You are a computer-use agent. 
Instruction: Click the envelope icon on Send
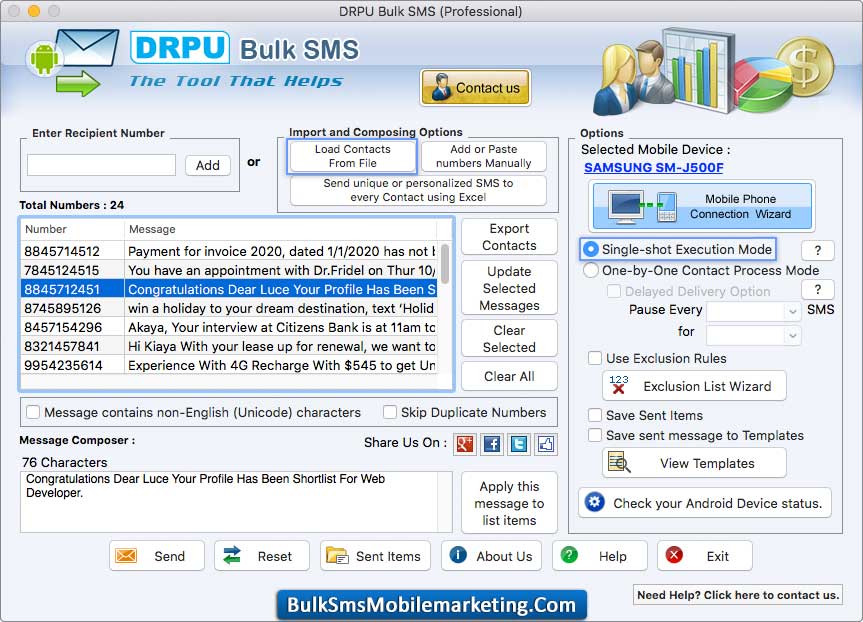[126, 556]
